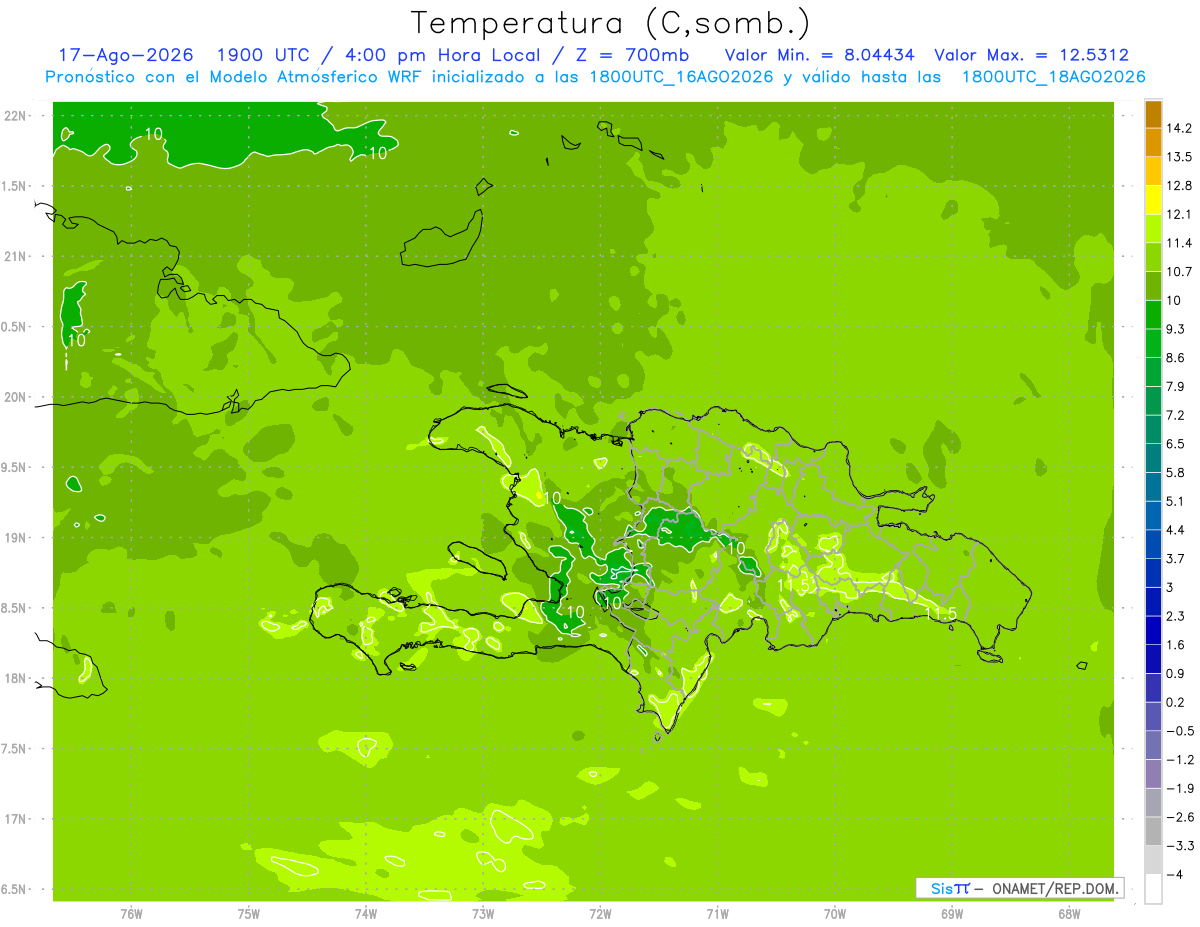1200x927 pixels.
Task: Click the colorbar value "5.1"
Action: pos(1175,501)
